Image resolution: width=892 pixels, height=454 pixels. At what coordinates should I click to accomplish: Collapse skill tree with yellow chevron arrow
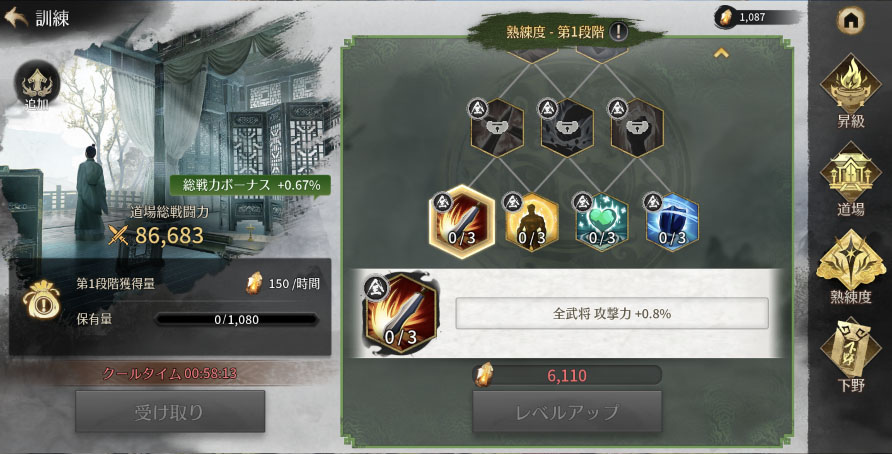721,53
